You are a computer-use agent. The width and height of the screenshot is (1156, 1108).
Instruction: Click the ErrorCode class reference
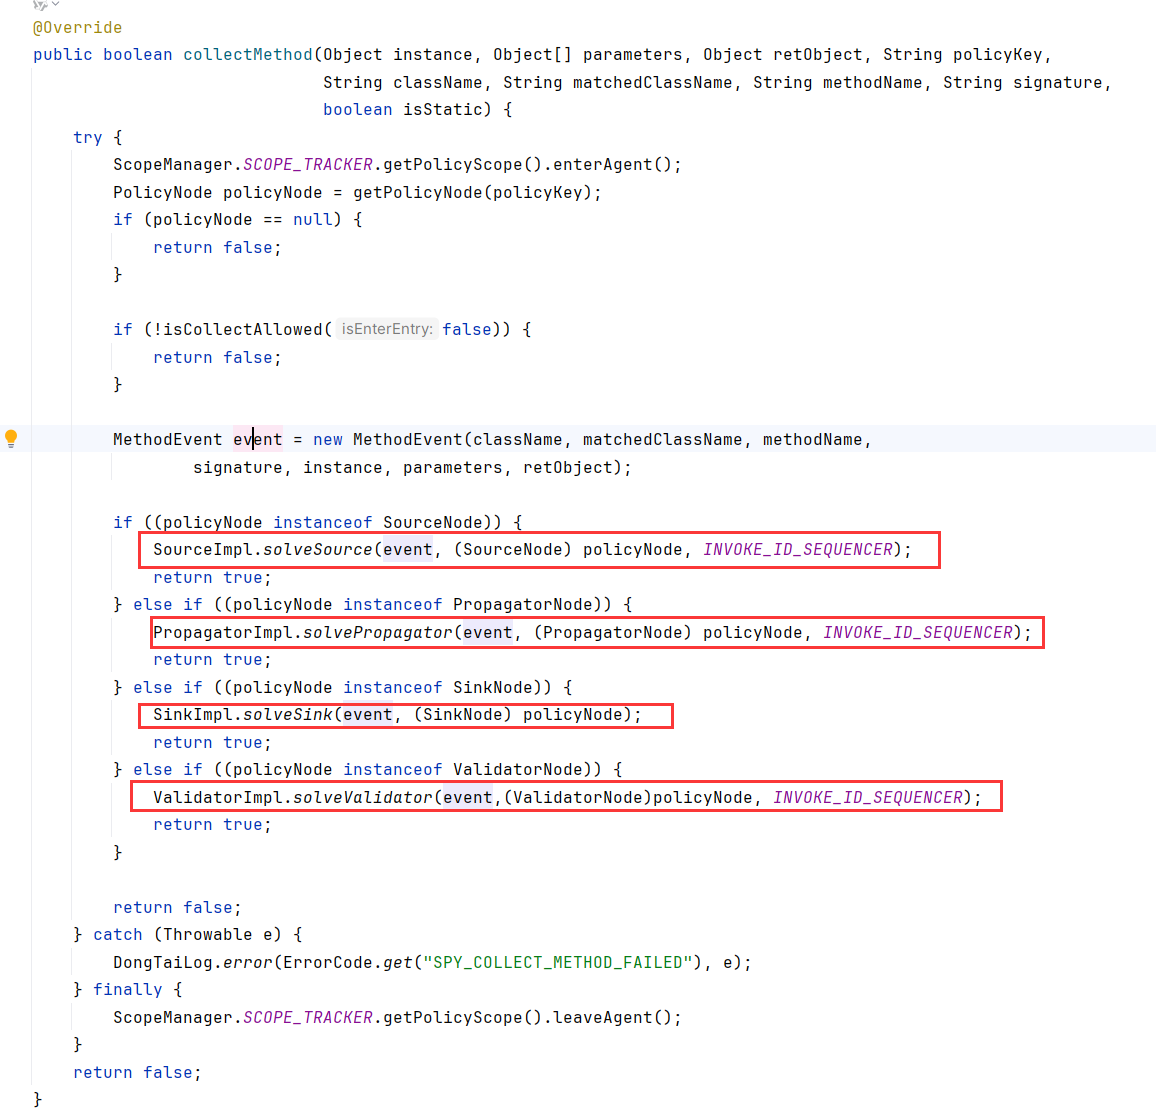tap(327, 963)
